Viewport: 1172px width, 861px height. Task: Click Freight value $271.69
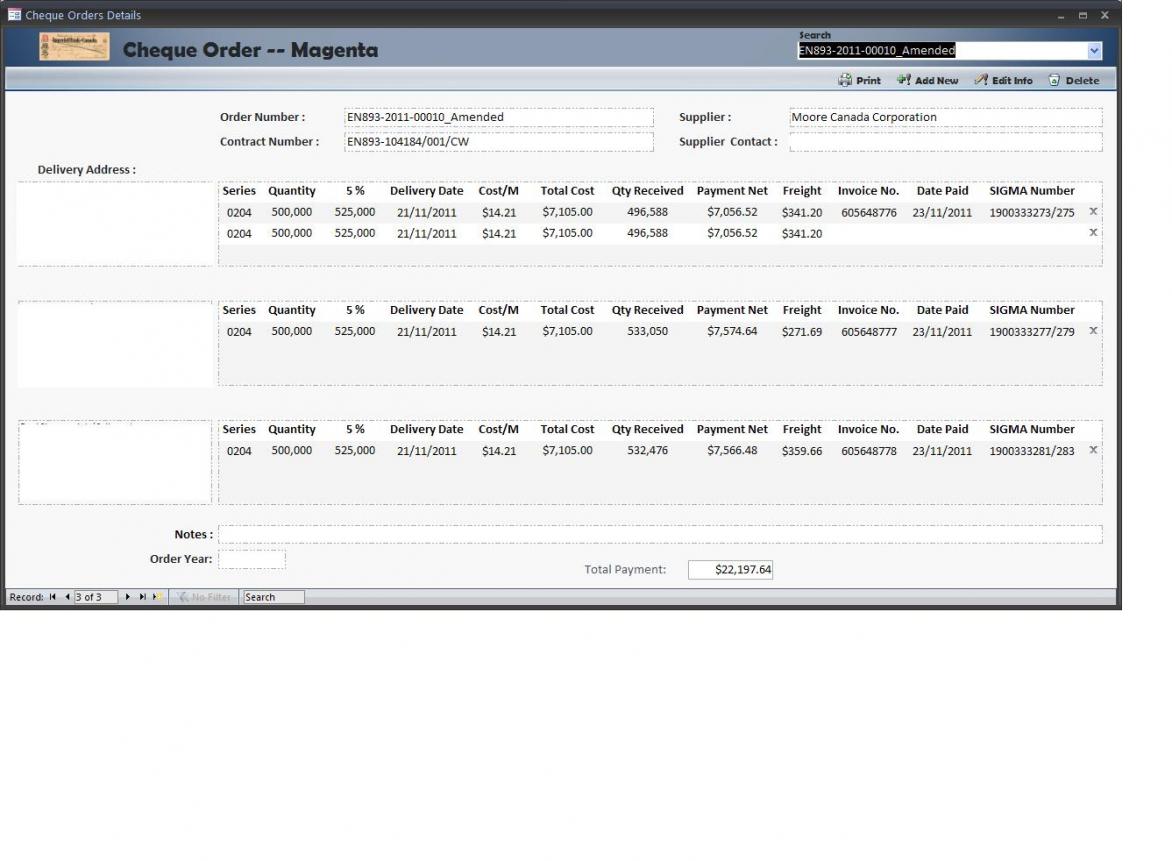click(x=802, y=332)
